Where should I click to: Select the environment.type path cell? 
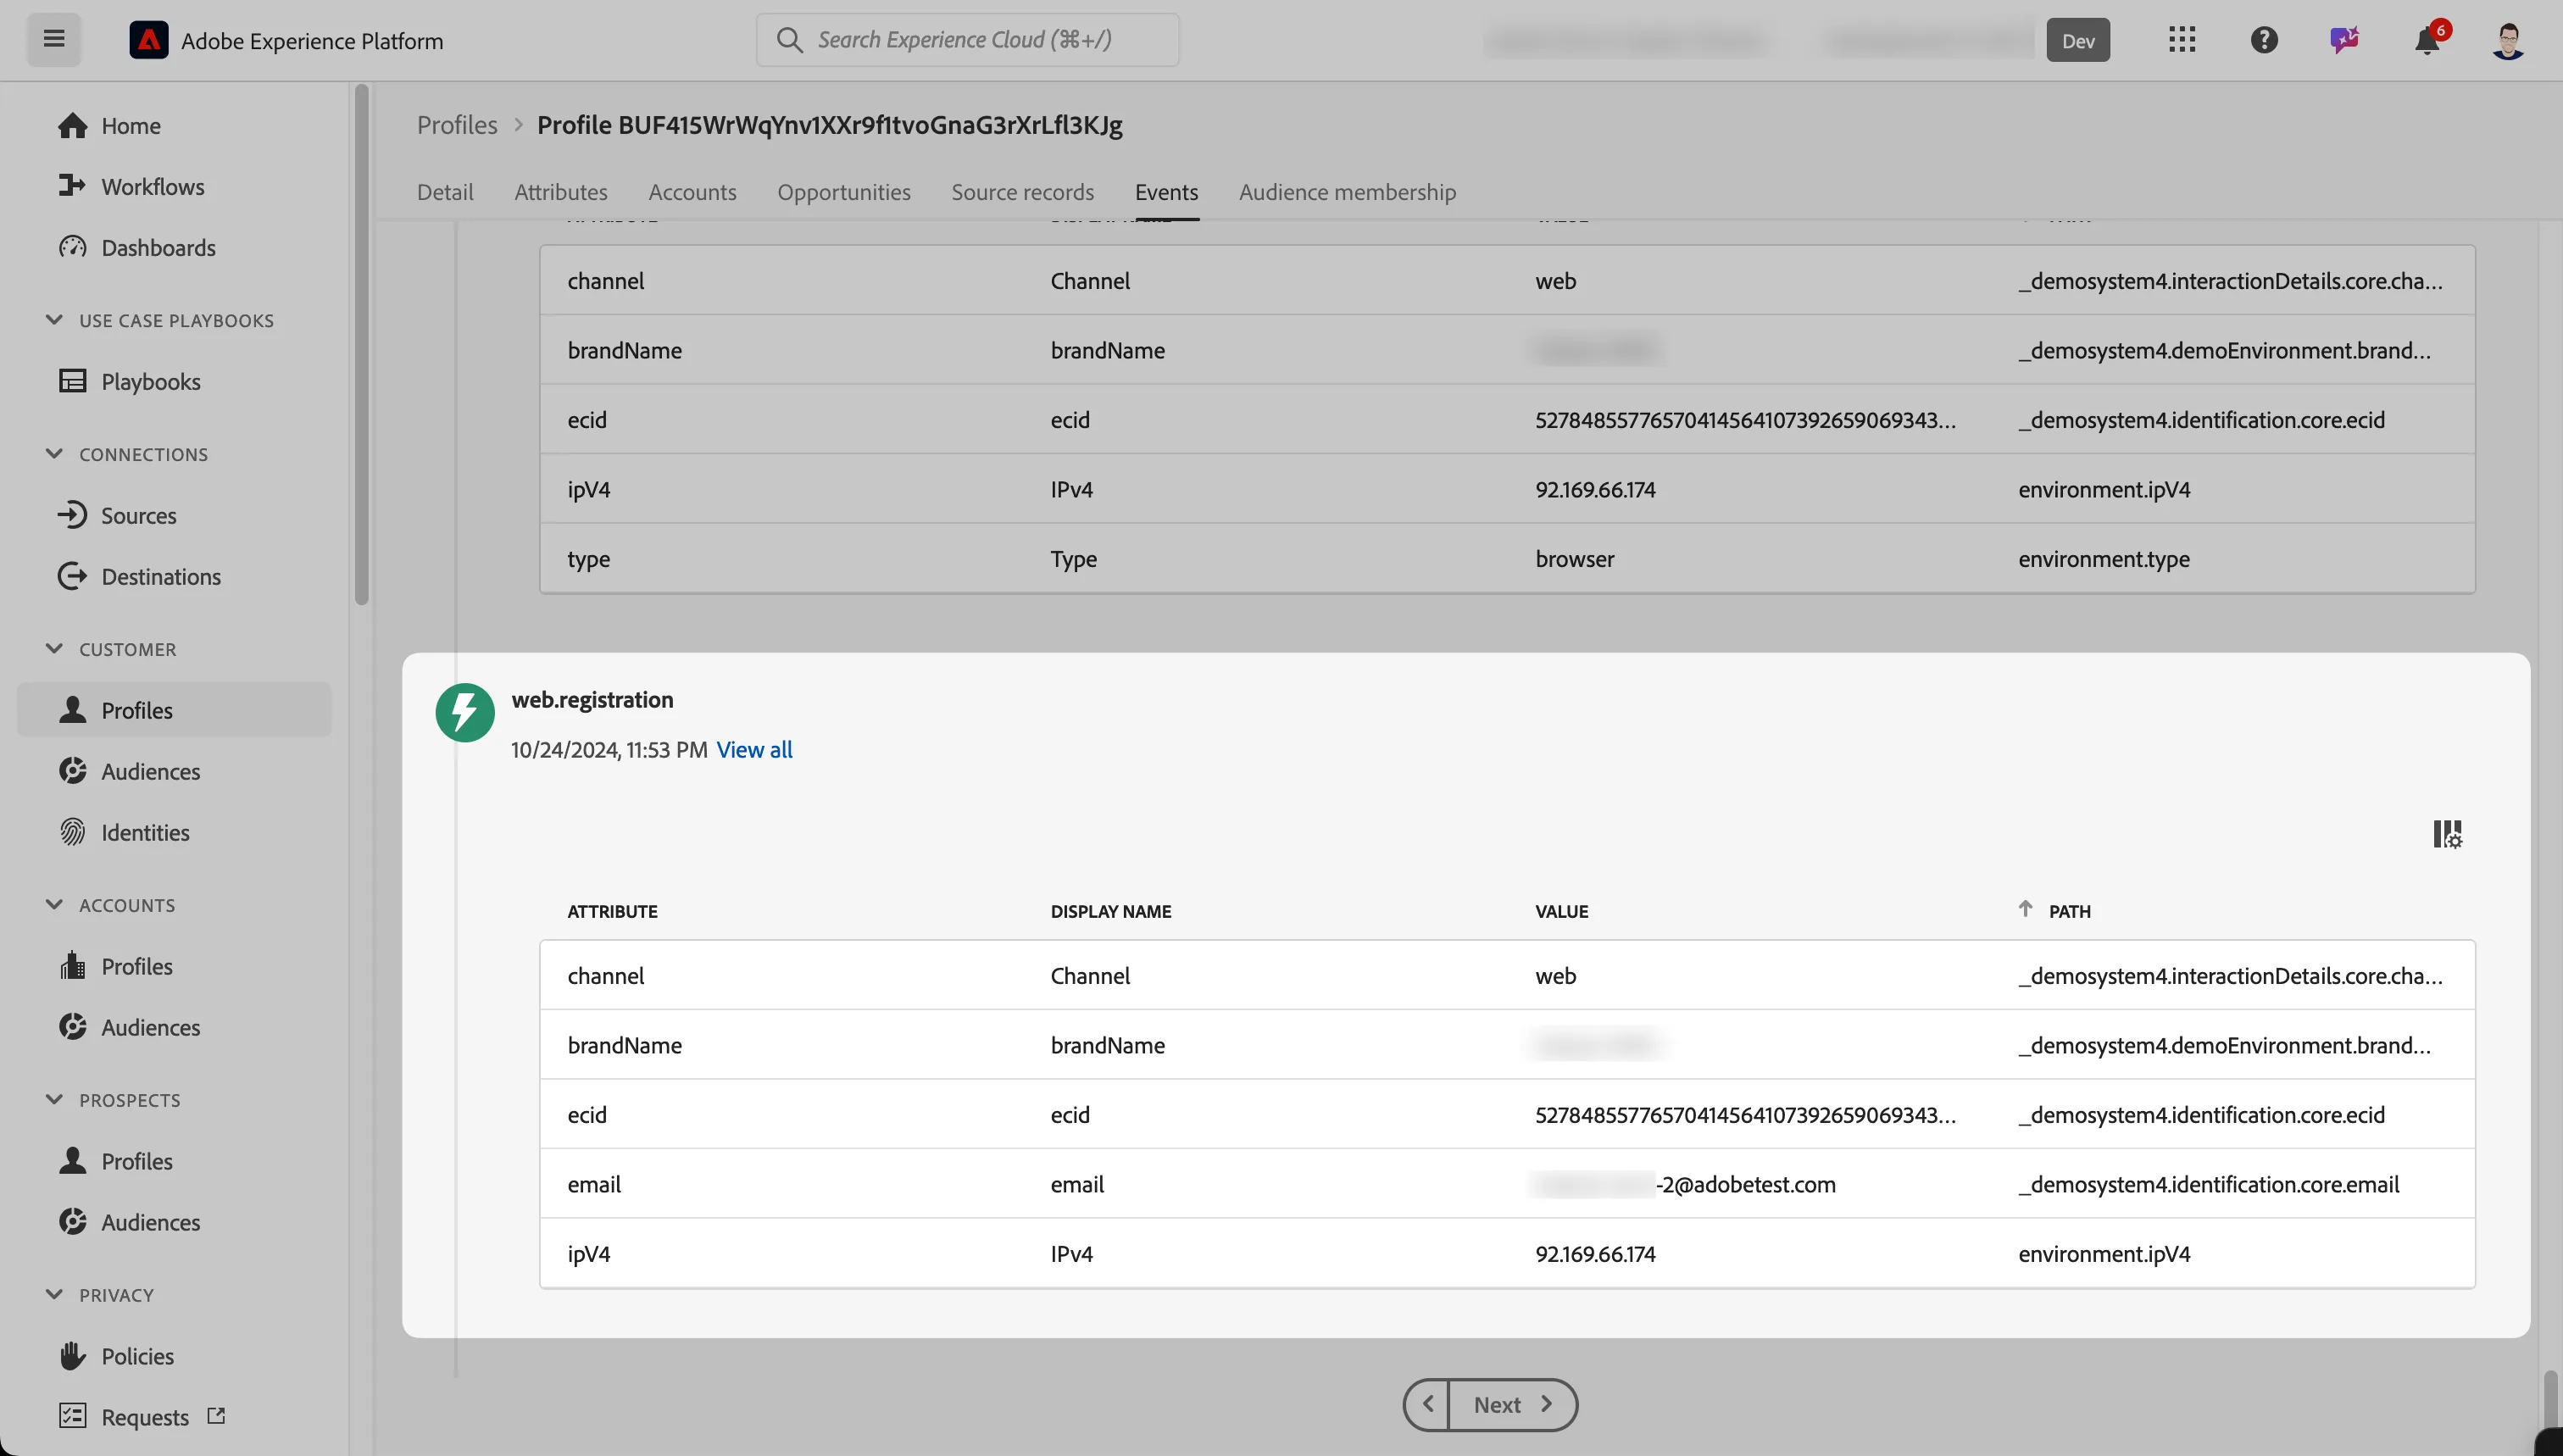[2104, 559]
